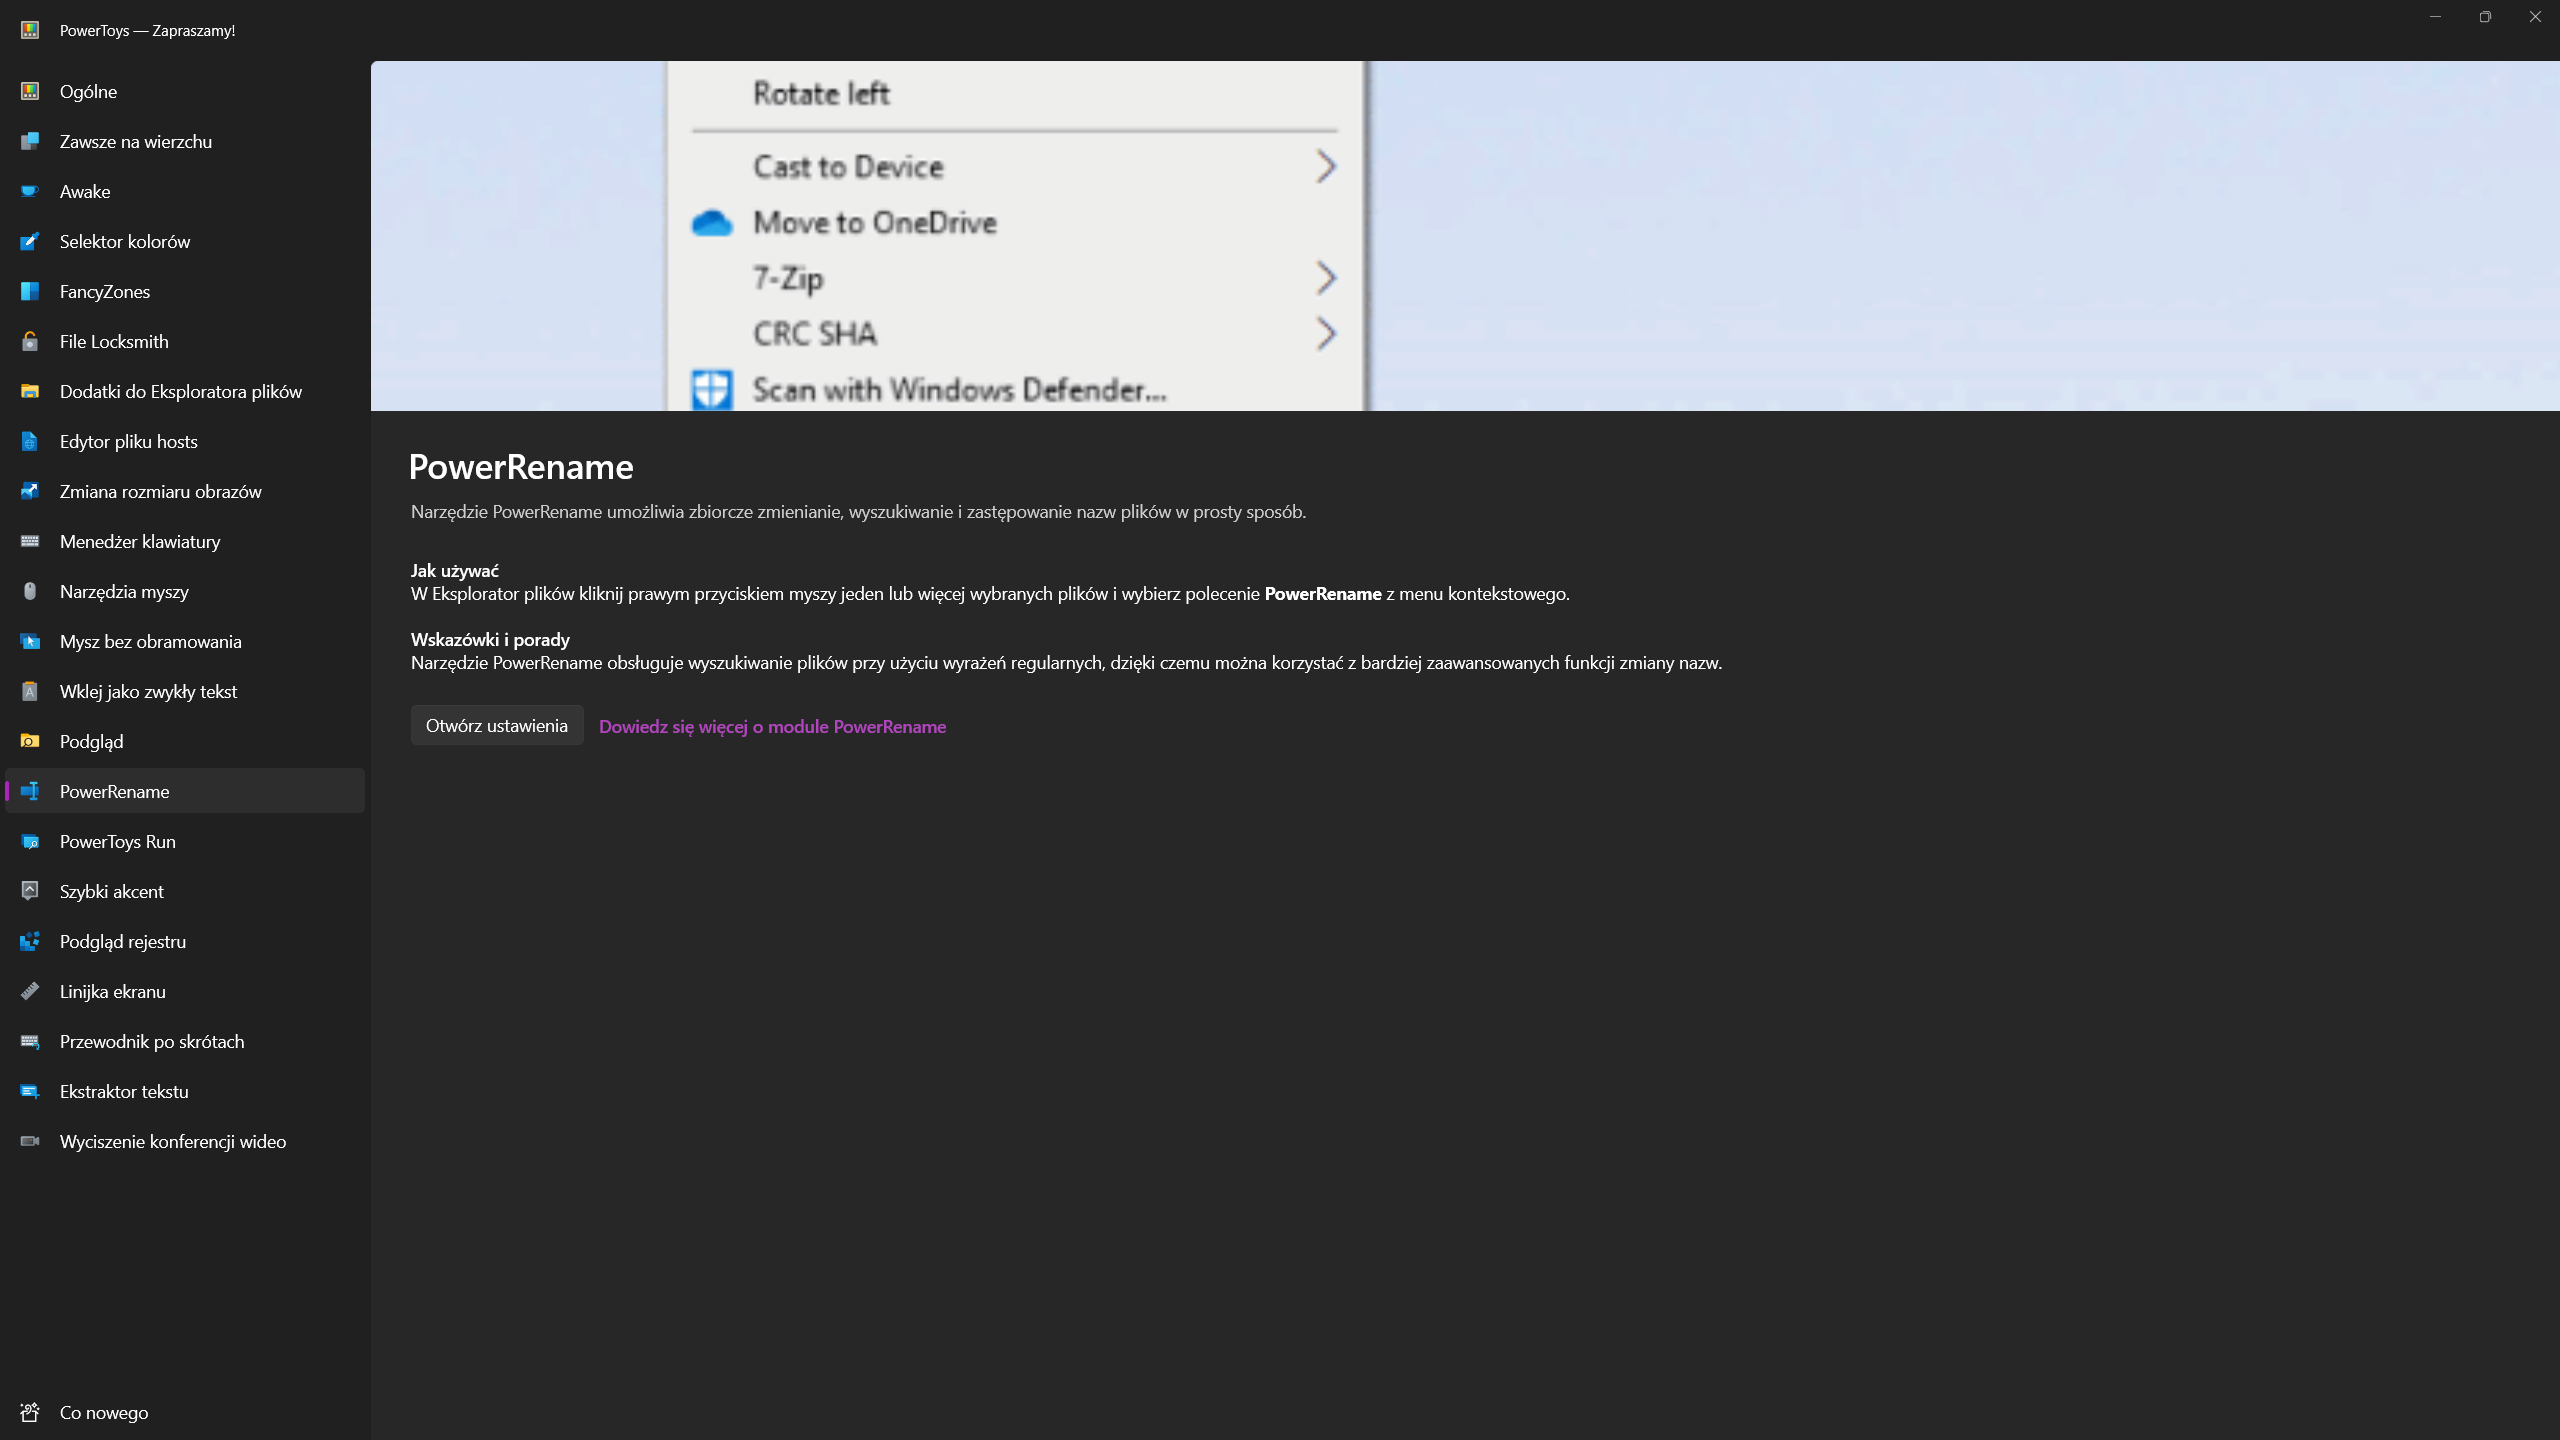The image size is (2560, 1440).
Task: Open Menedżer klawiatury via its keyboard icon
Action: coord(29,541)
